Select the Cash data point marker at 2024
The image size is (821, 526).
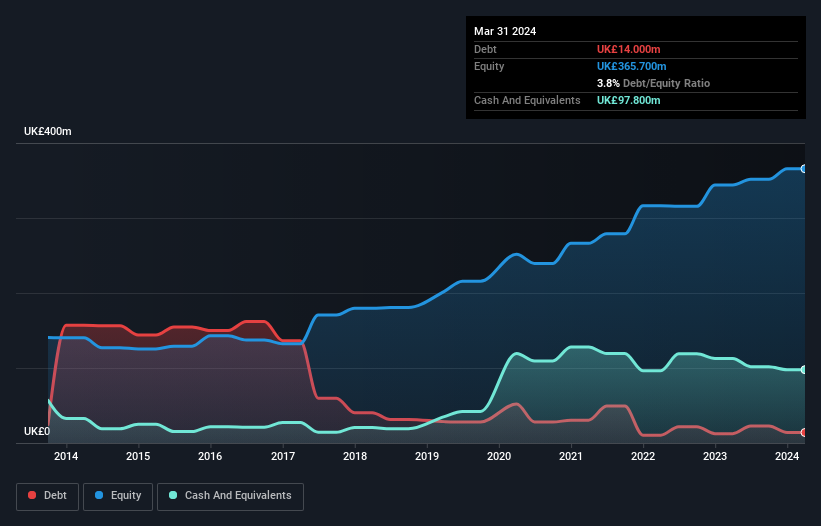(x=804, y=370)
